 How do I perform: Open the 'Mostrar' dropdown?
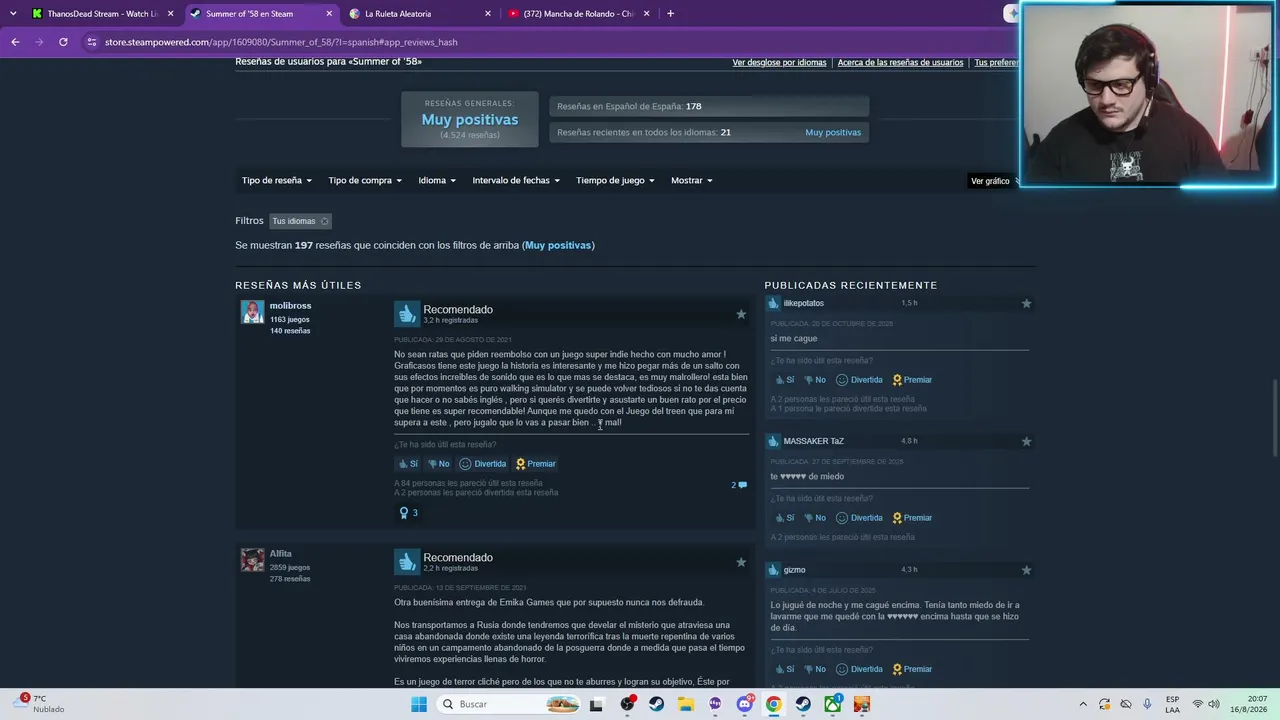[x=692, y=181]
